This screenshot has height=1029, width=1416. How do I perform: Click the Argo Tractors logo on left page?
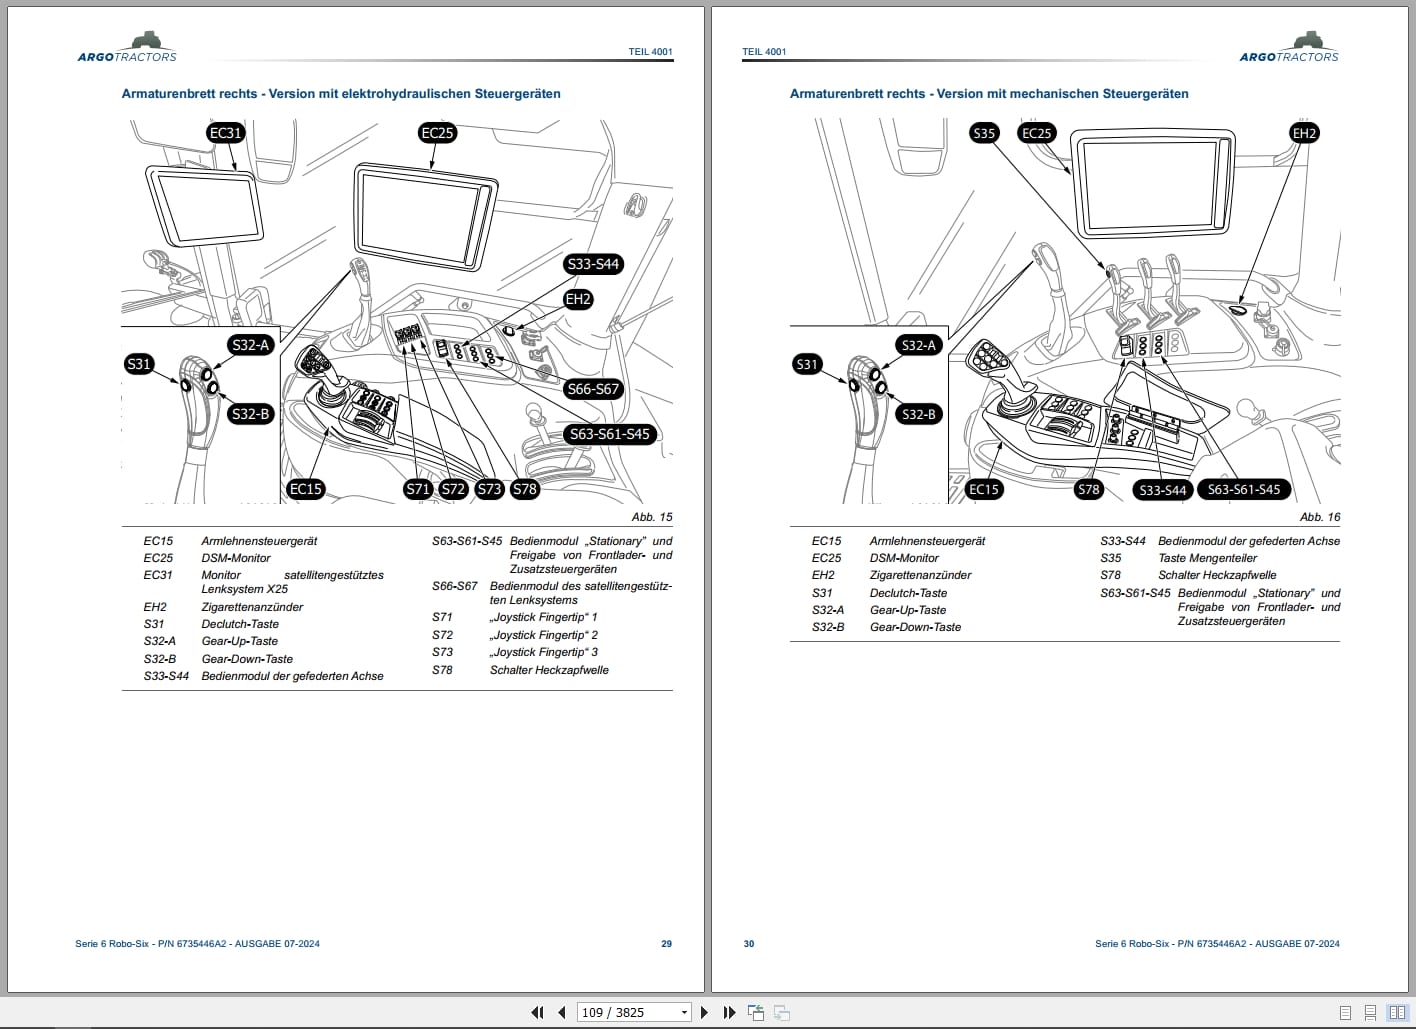point(127,47)
